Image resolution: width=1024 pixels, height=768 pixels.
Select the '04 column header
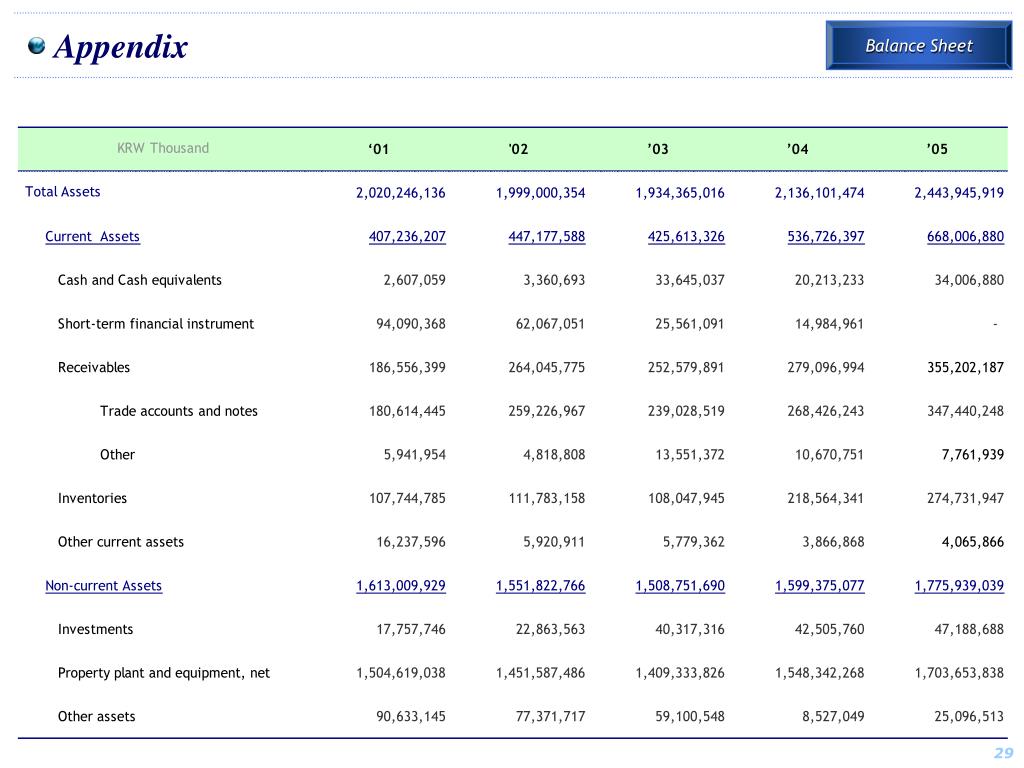click(797, 149)
